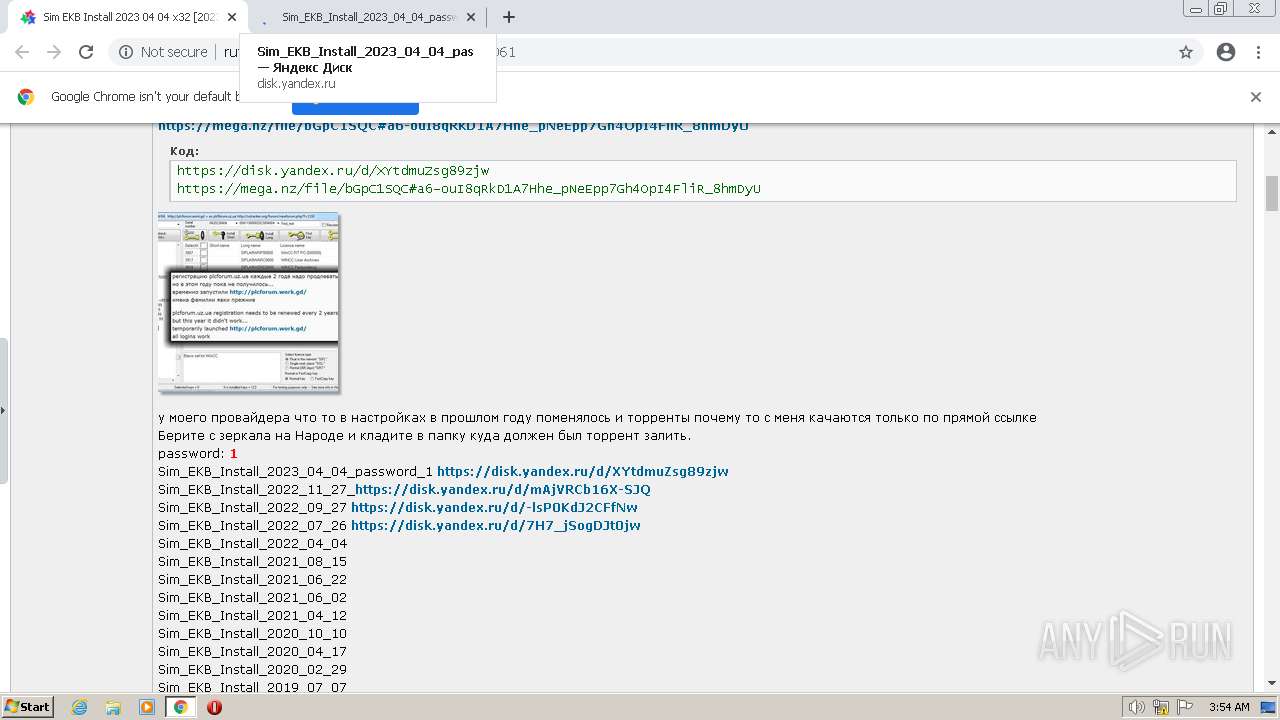Click the text Sim_EKB_Install_2021_06_22
This screenshot has width=1280, height=720.
[x=252, y=580]
